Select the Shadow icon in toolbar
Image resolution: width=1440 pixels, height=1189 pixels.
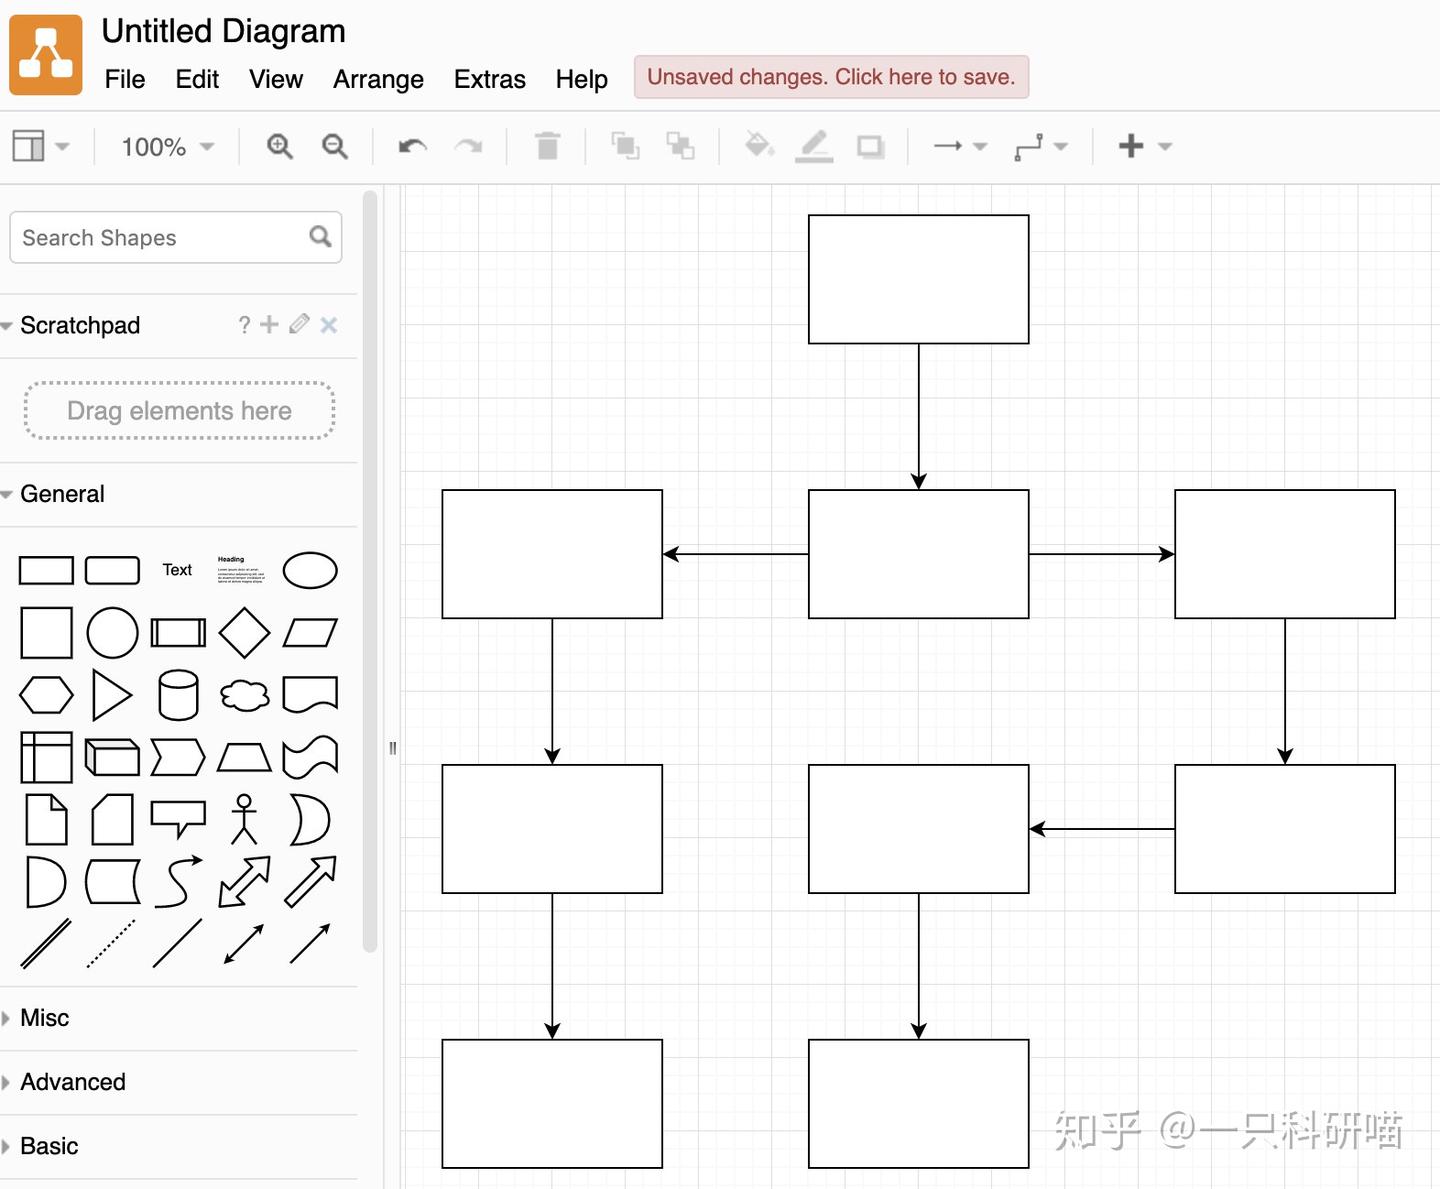pyautogui.click(x=869, y=146)
